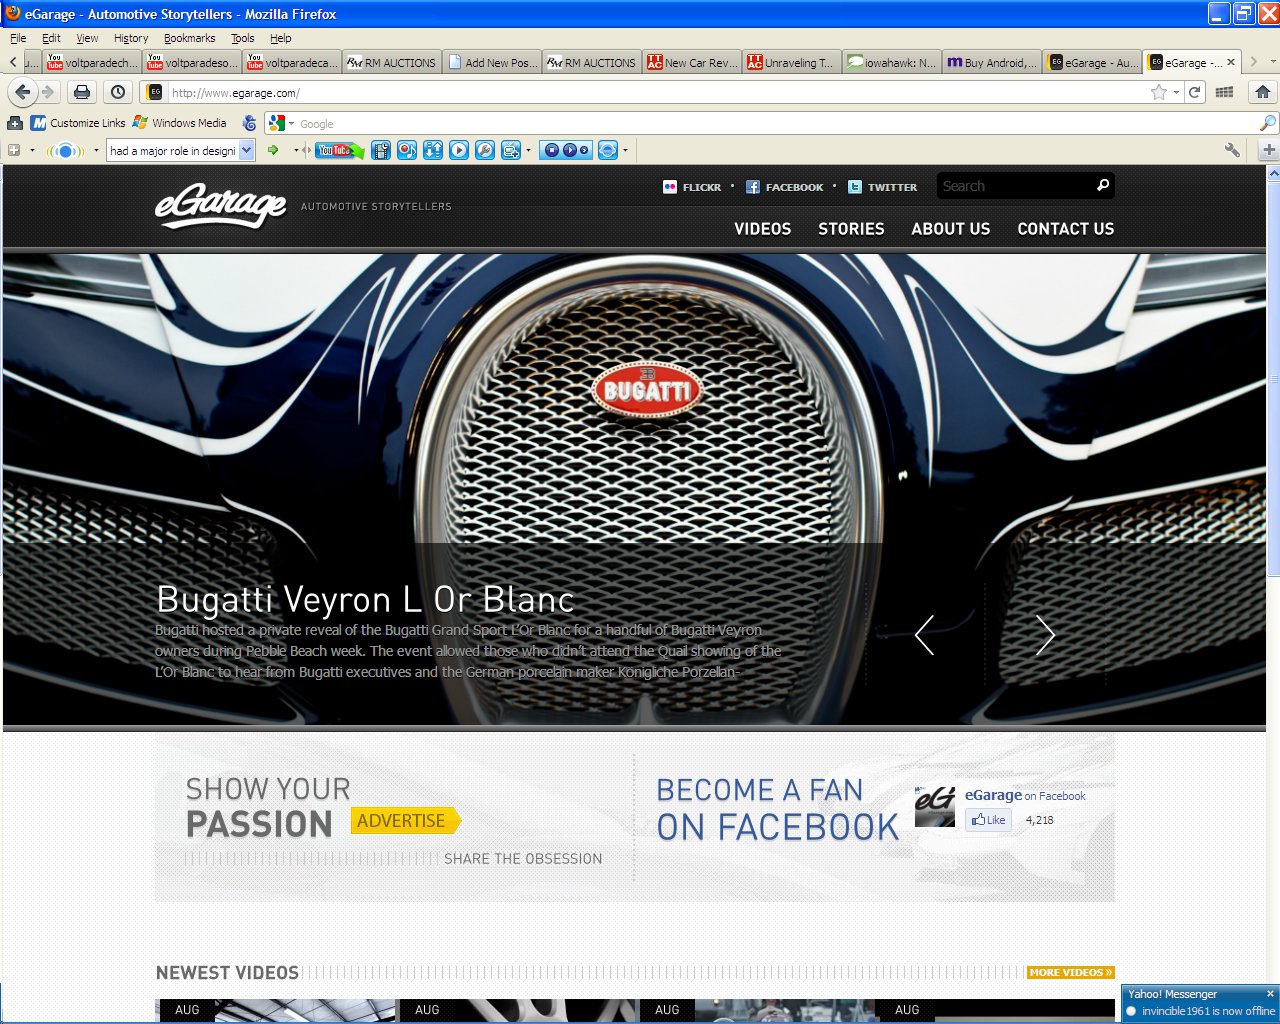Click the up-down arrows toolbar icon
This screenshot has height=1024, width=1280.
(x=433, y=150)
